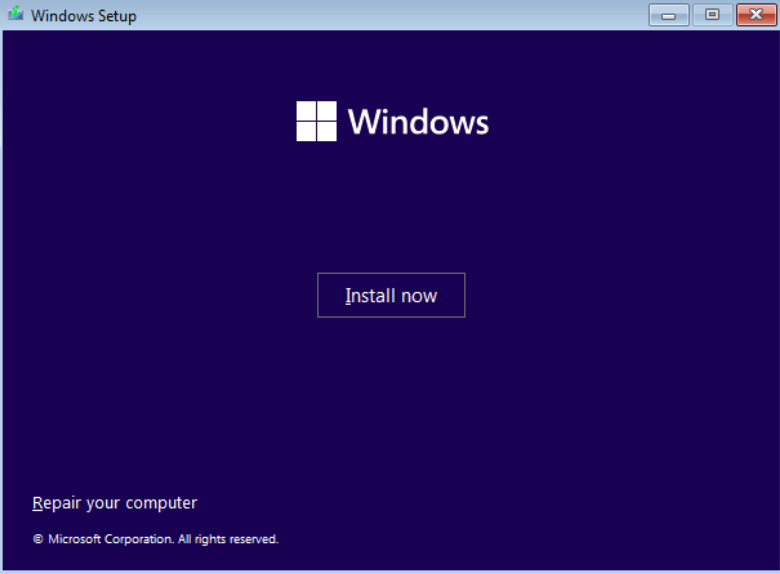780x574 pixels.
Task: Click the Windows Setup title bar icon
Action: pos(15,15)
